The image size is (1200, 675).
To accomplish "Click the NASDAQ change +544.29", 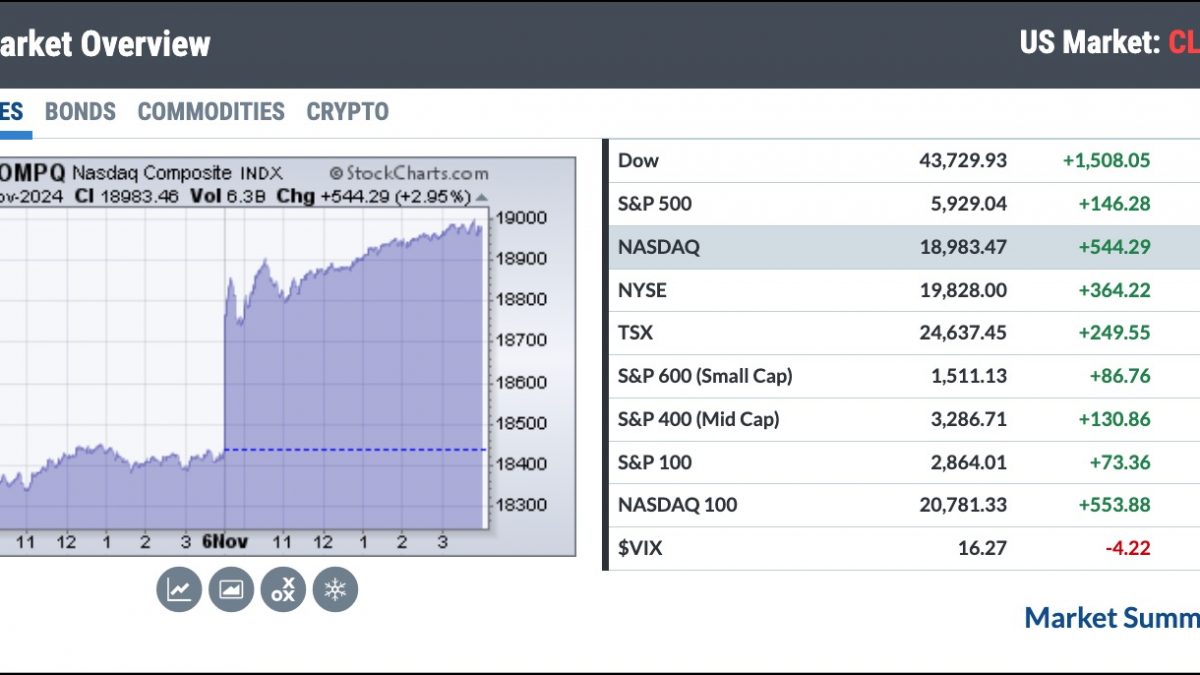I will (1115, 247).
